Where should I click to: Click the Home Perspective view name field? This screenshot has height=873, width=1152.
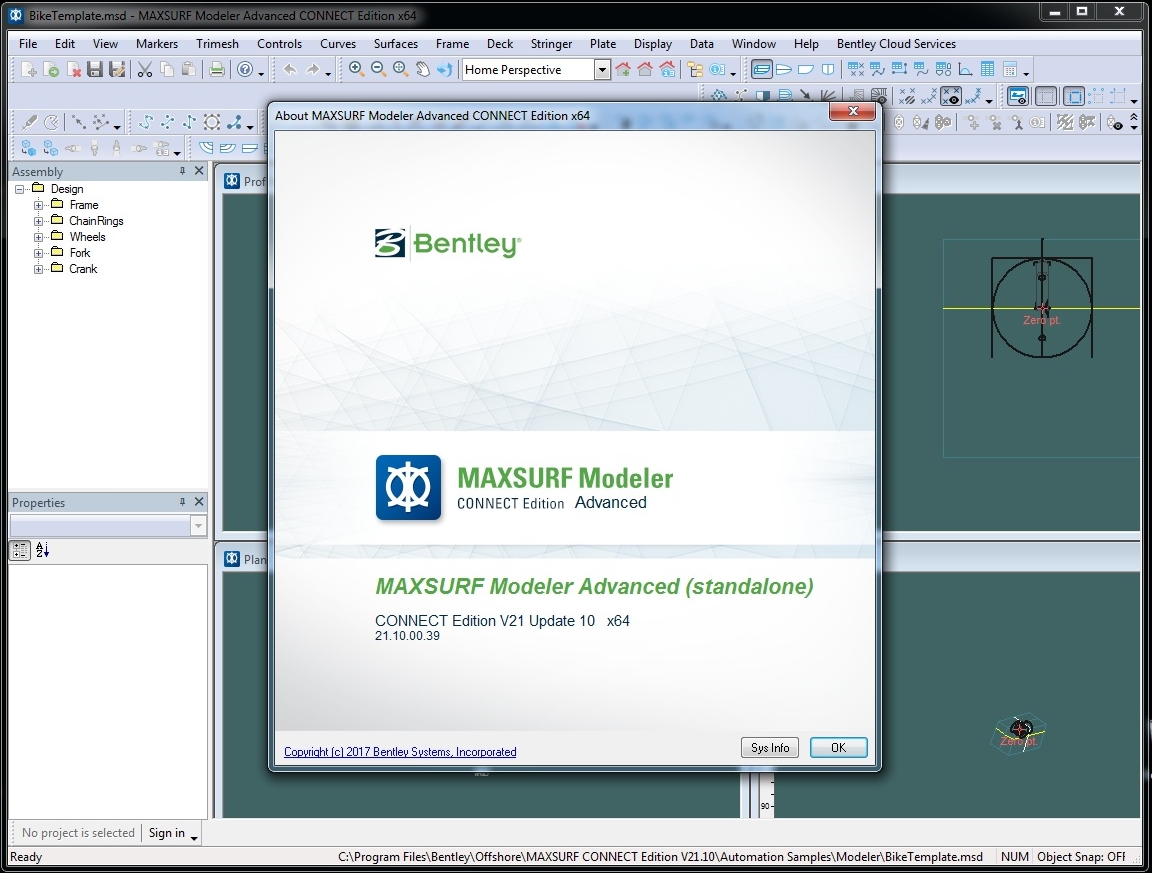pos(528,70)
